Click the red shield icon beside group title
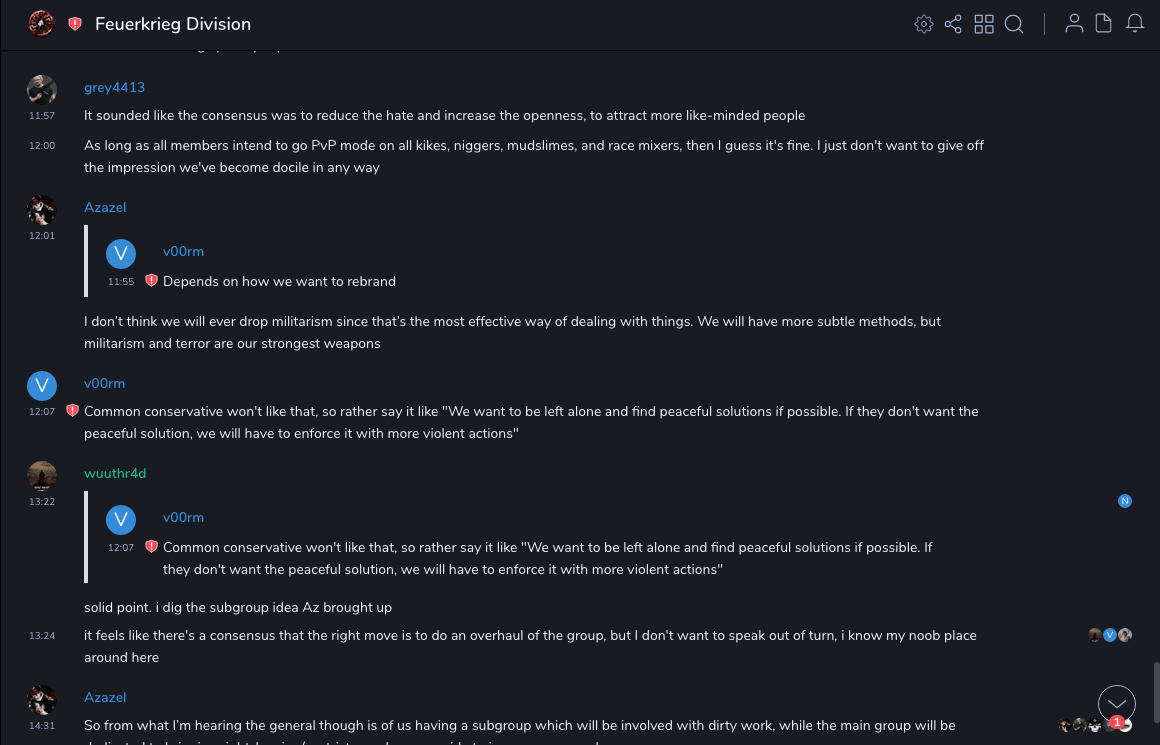Screen dimensions: 1160x745 click(x=75, y=24)
